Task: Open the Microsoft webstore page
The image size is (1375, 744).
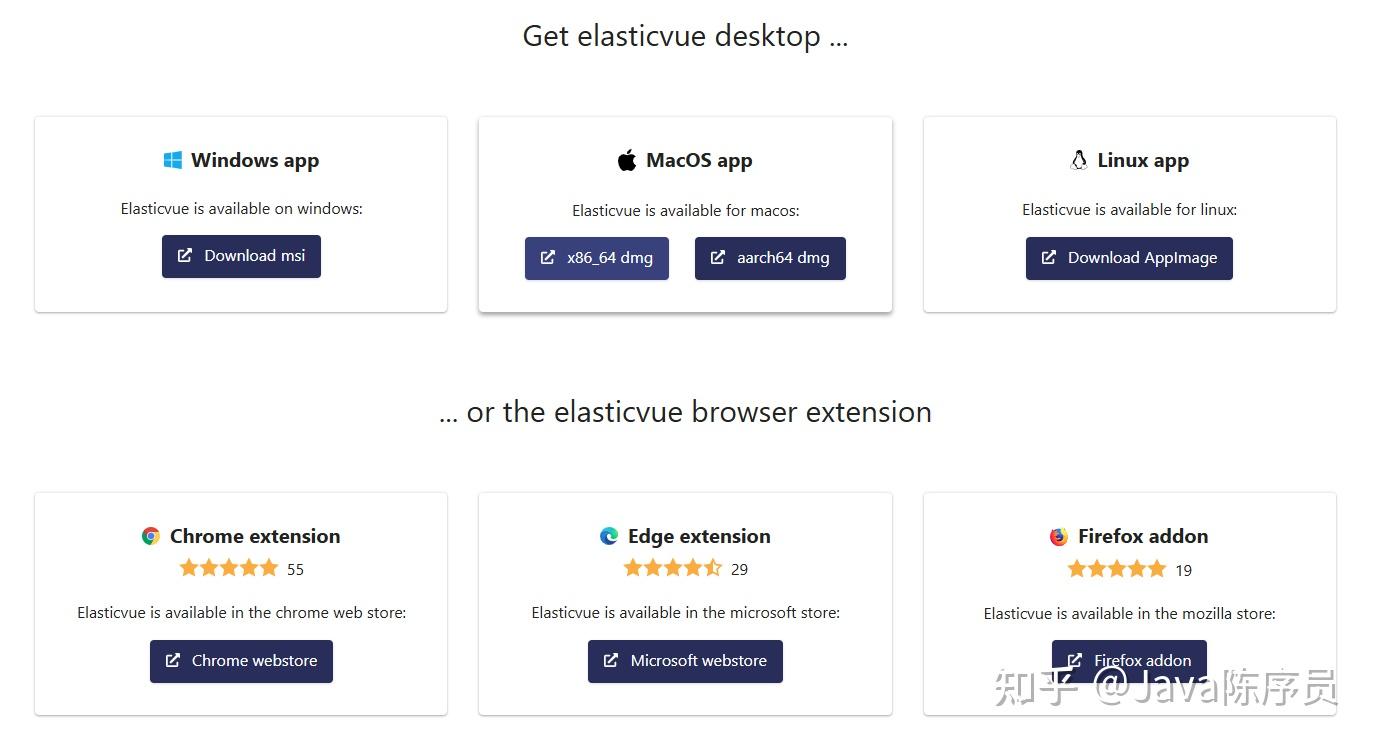Action: [685, 660]
